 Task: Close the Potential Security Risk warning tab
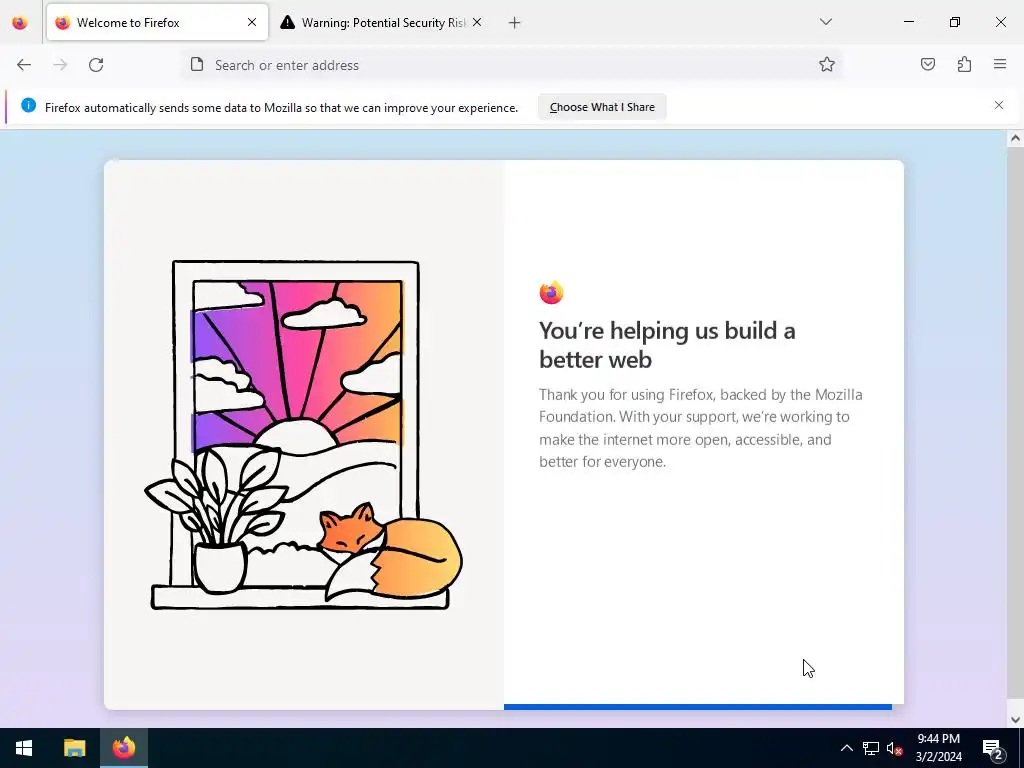pyautogui.click(x=477, y=22)
